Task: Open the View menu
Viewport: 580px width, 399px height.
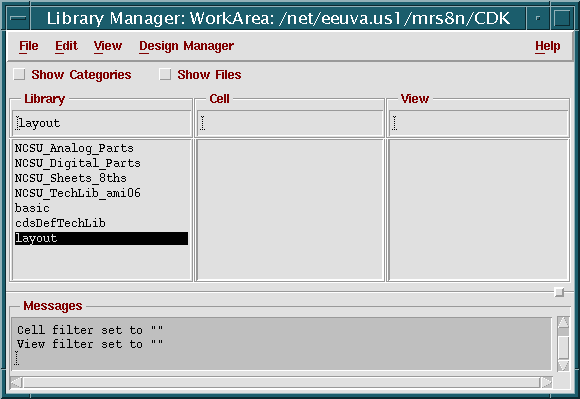Action: [108, 46]
